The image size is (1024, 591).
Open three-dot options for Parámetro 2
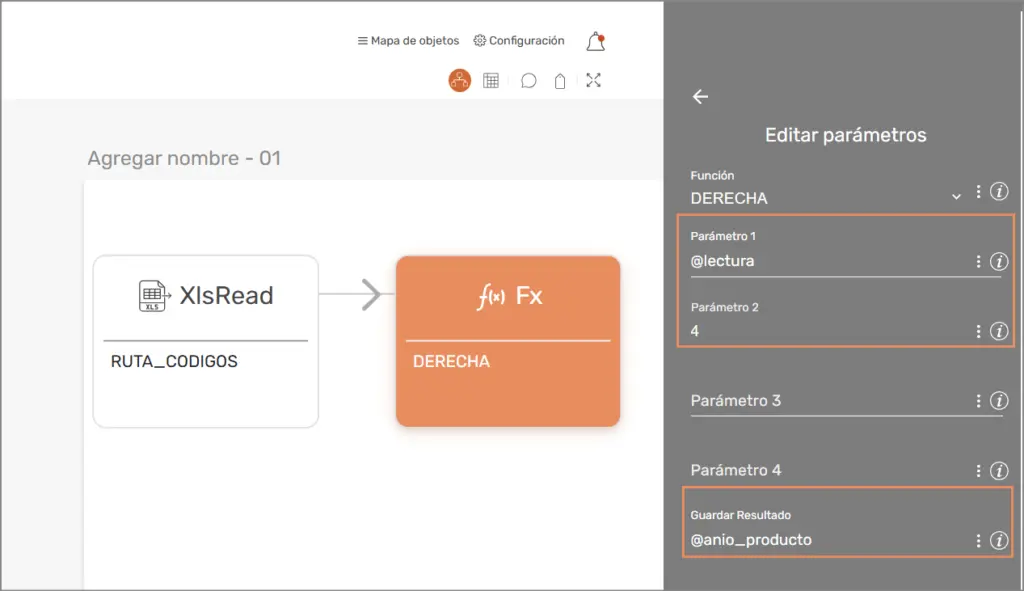pos(978,332)
